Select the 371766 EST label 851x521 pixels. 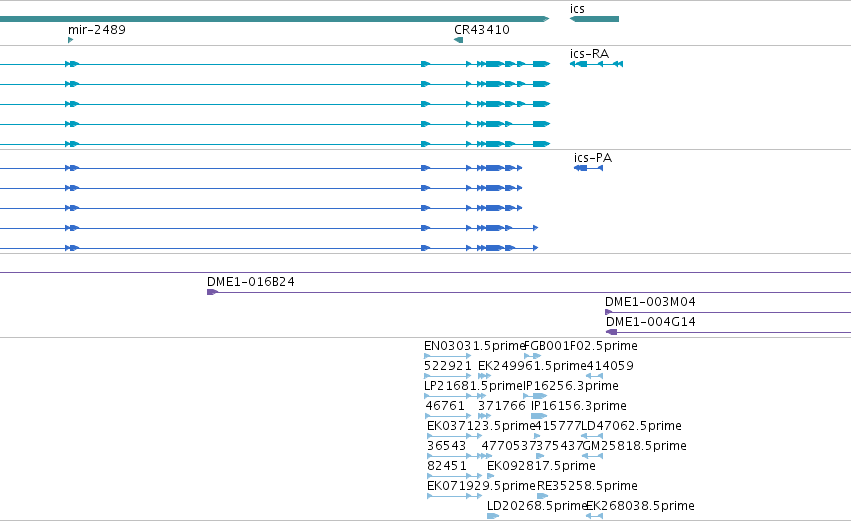(x=501, y=406)
